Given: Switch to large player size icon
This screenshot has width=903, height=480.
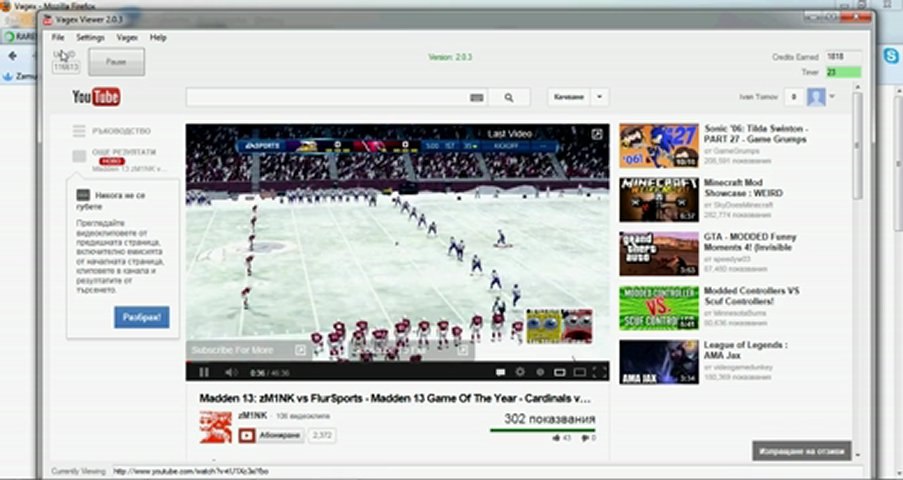Looking at the screenshot, I should [579, 372].
